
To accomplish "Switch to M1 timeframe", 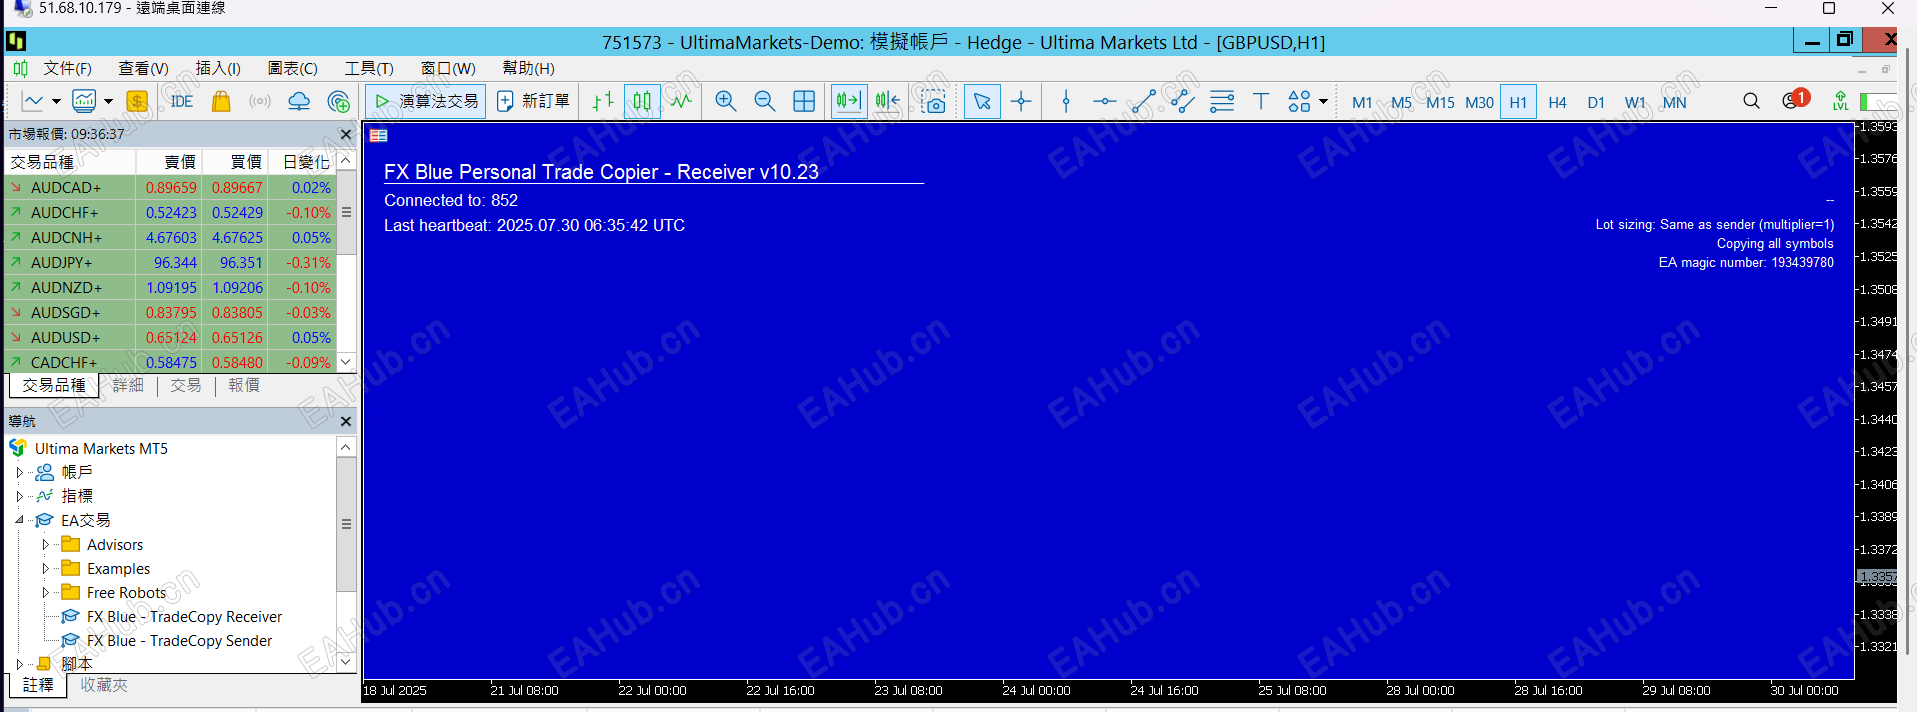I will [1362, 102].
